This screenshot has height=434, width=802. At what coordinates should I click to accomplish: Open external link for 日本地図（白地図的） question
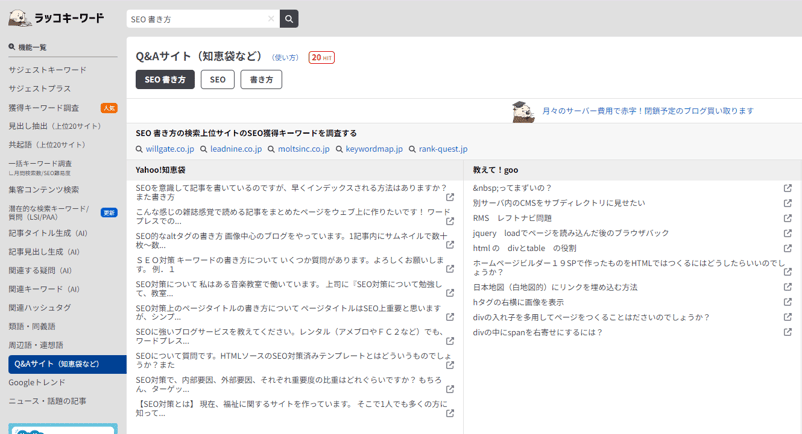coord(788,287)
